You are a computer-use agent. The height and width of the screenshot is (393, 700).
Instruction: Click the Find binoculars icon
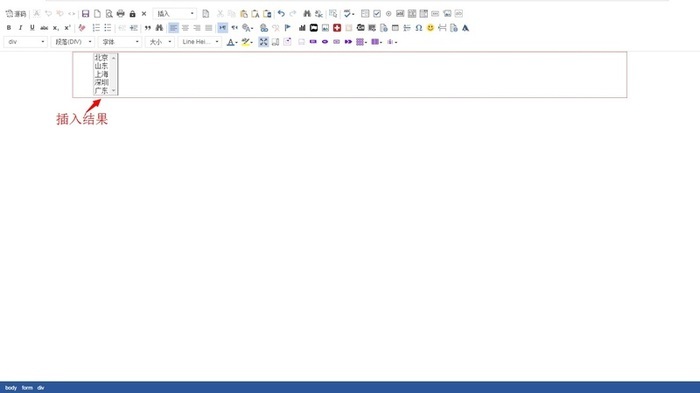[307, 14]
